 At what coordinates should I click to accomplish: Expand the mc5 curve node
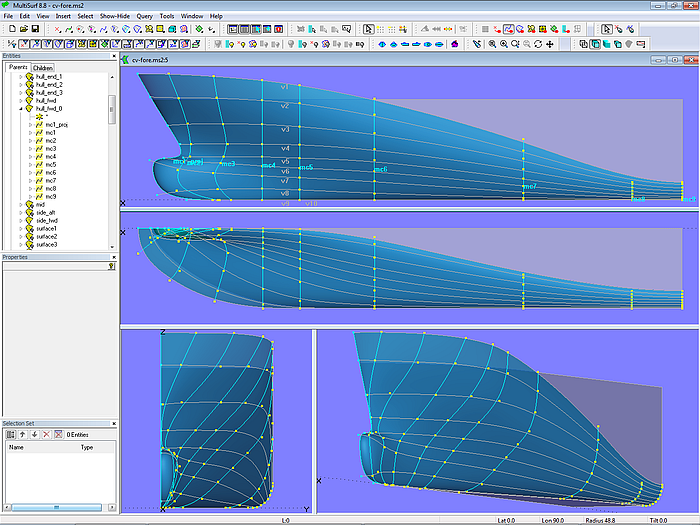[x=31, y=165]
